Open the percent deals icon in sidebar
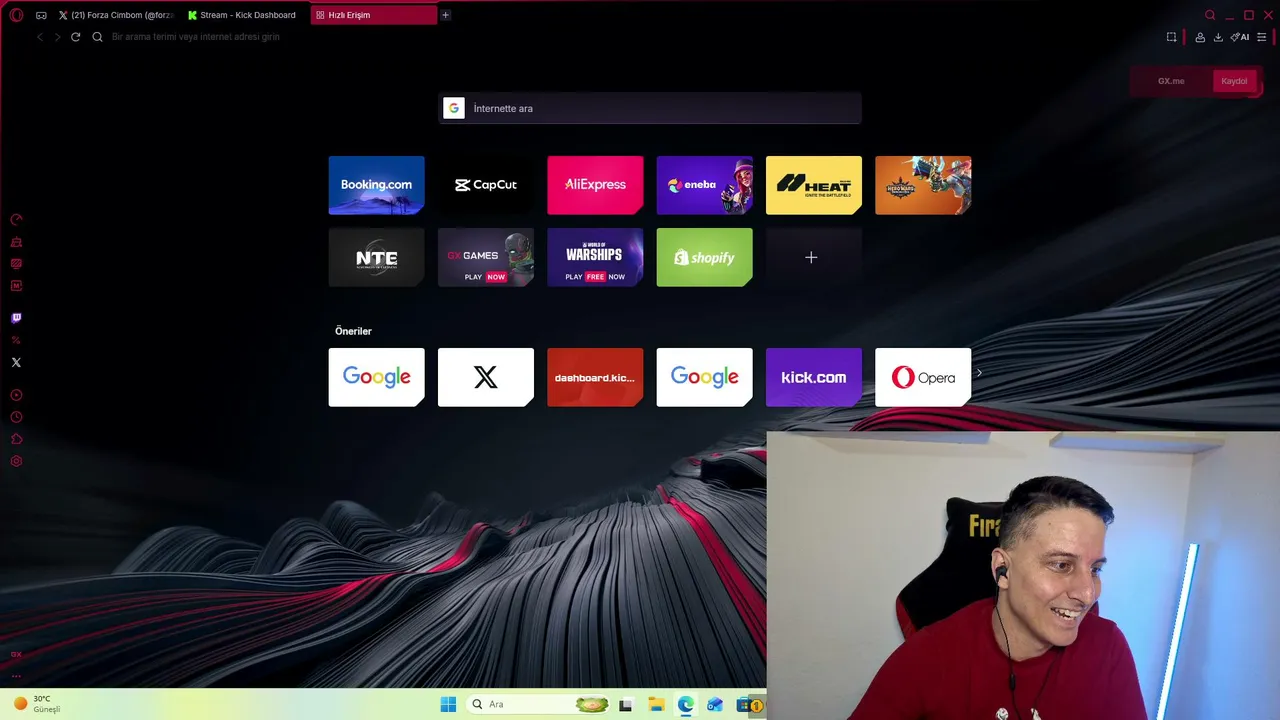This screenshot has height=720, width=1280. pos(16,340)
